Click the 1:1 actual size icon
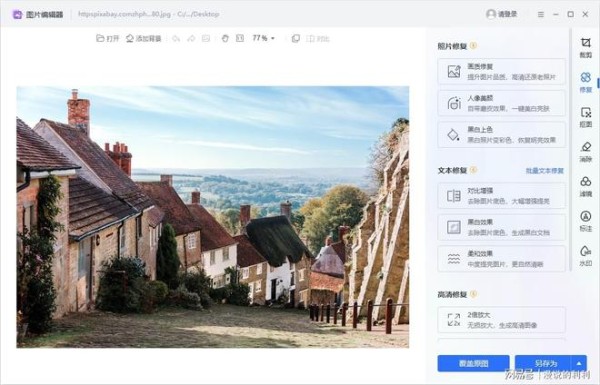 pyautogui.click(x=240, y=38)
